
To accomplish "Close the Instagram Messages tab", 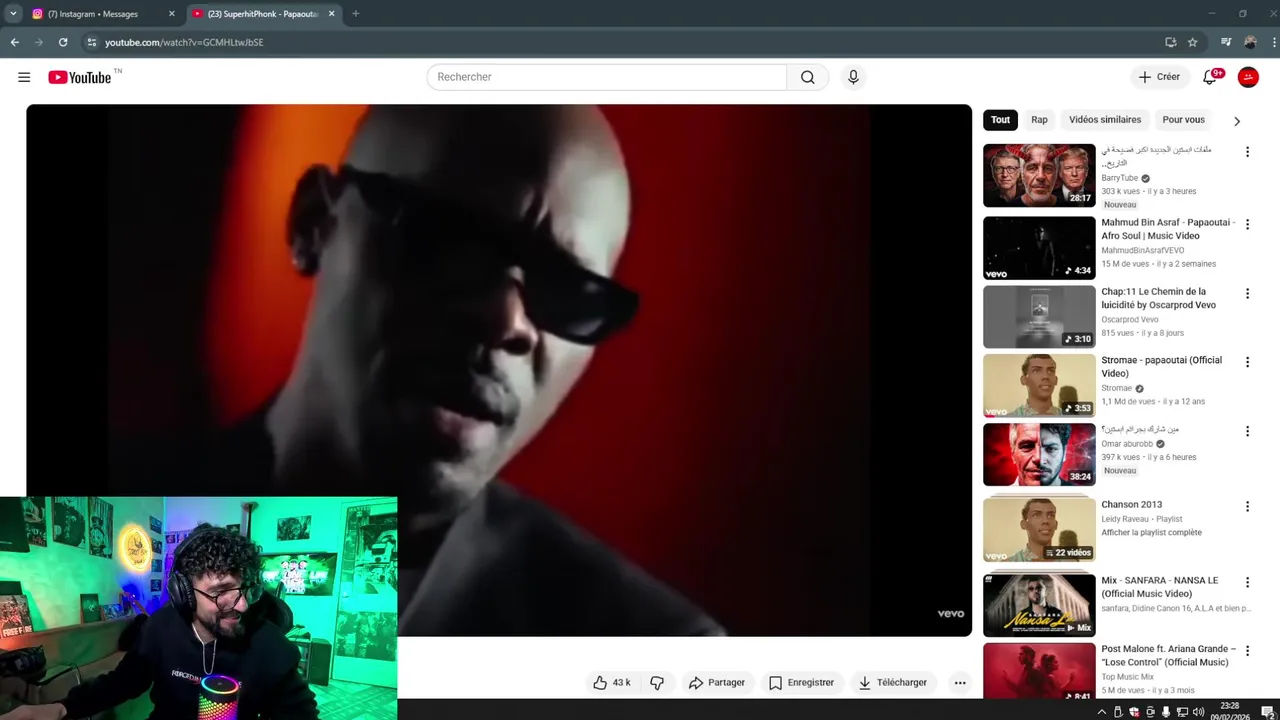I will pyautogui.click(x=171, y=14).
